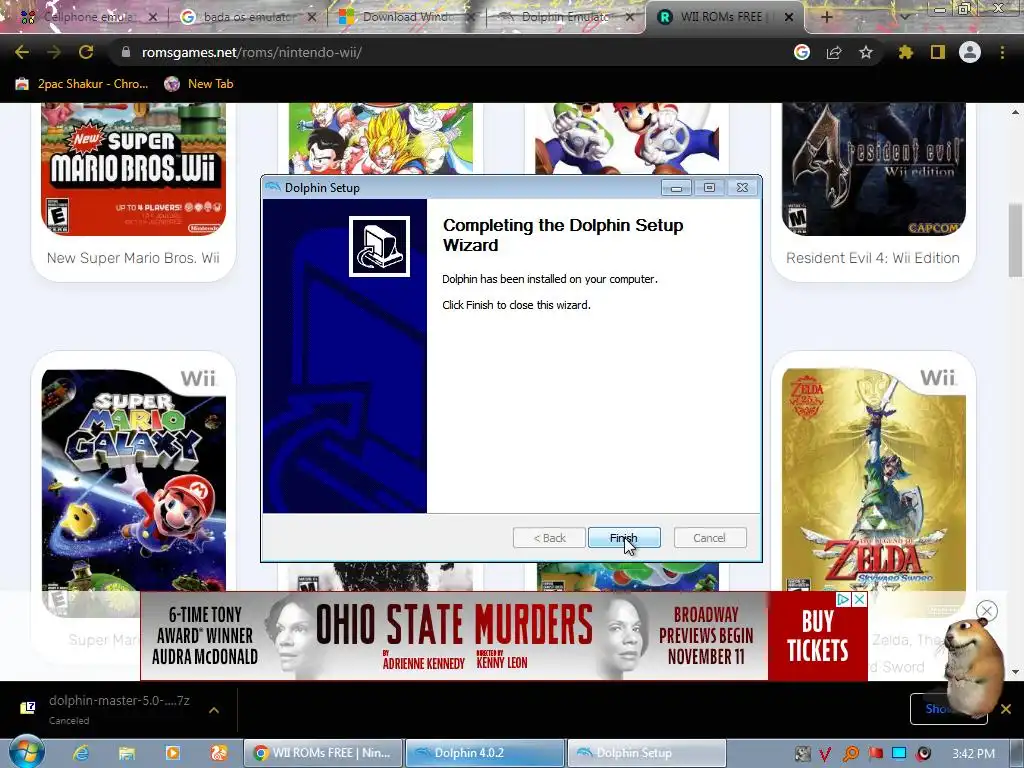Bookmark this page with star icon
This screenshot has height=768, width=1024.
point(866,52)
